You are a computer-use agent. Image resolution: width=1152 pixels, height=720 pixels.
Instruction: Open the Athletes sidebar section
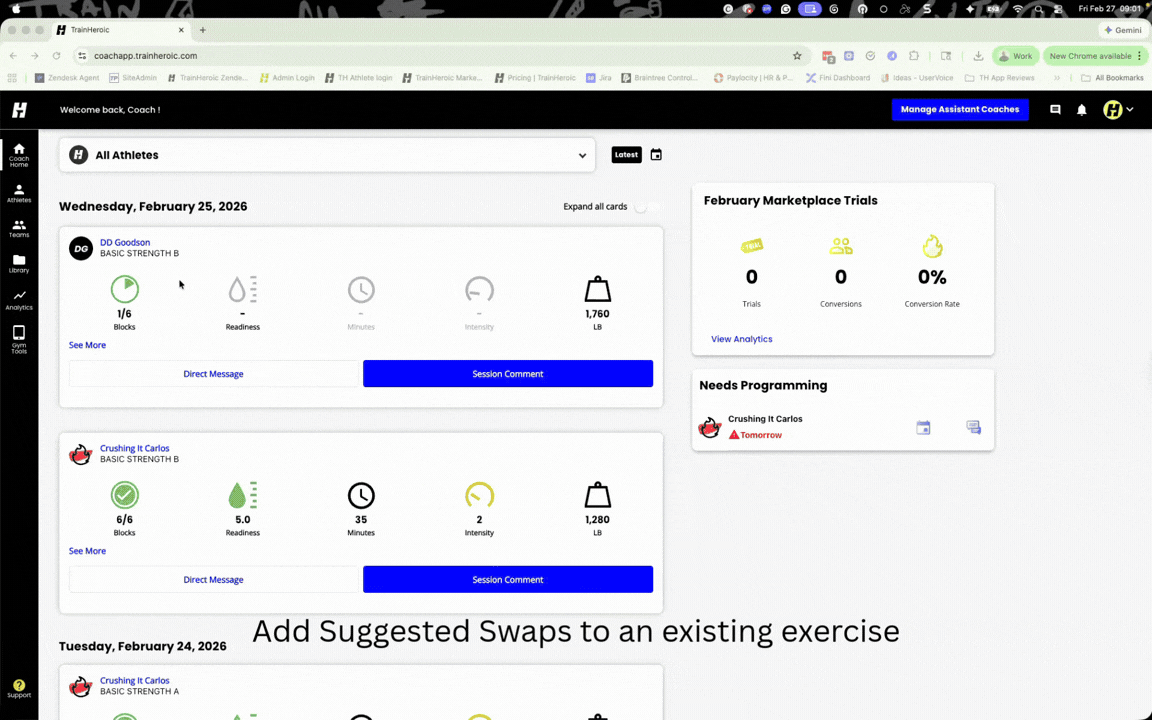click(x=19, y=194)
